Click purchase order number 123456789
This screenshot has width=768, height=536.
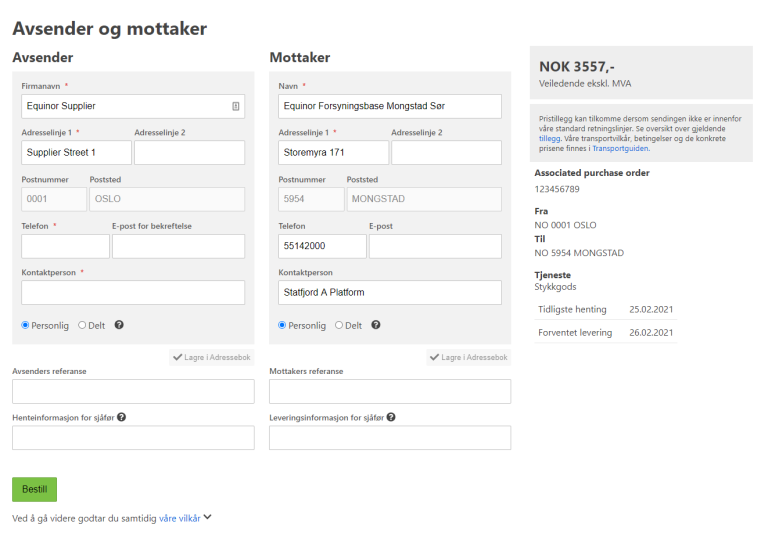pyautogui.click(x=557, y=189)
